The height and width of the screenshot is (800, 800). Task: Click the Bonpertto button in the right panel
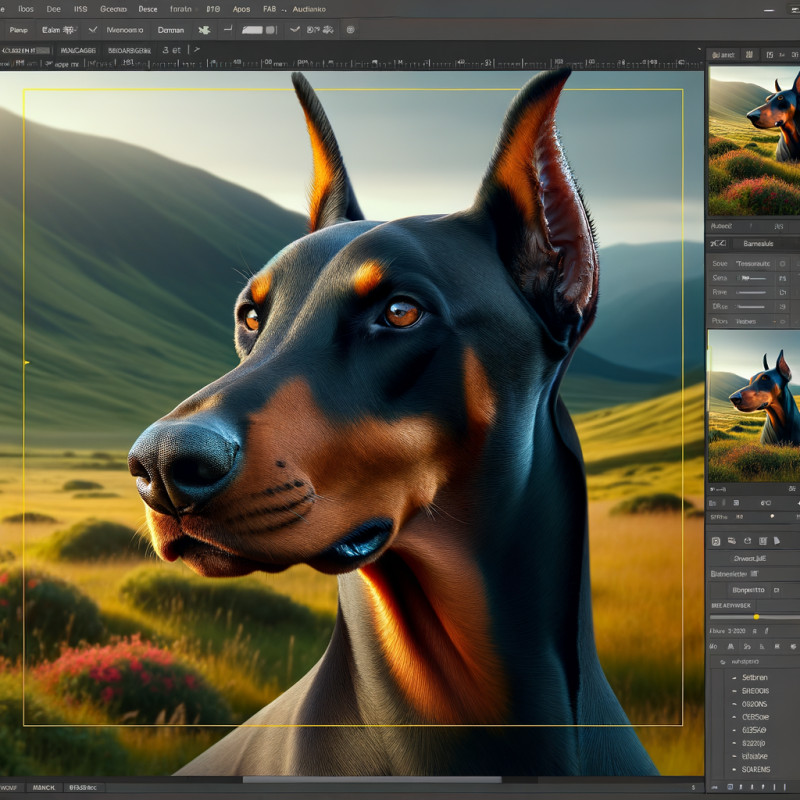pyautogui.click(x=748, y=589)
